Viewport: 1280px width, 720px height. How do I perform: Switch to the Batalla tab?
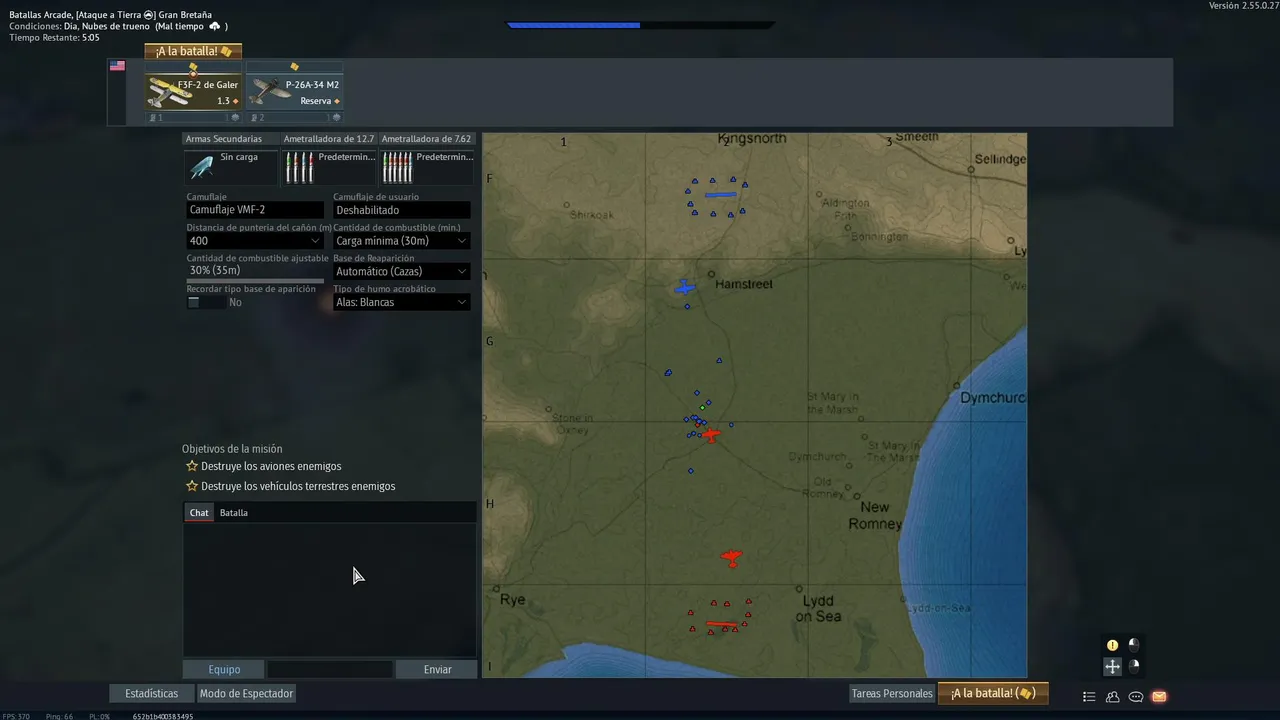pyautogui.click(x=234, y=513)
